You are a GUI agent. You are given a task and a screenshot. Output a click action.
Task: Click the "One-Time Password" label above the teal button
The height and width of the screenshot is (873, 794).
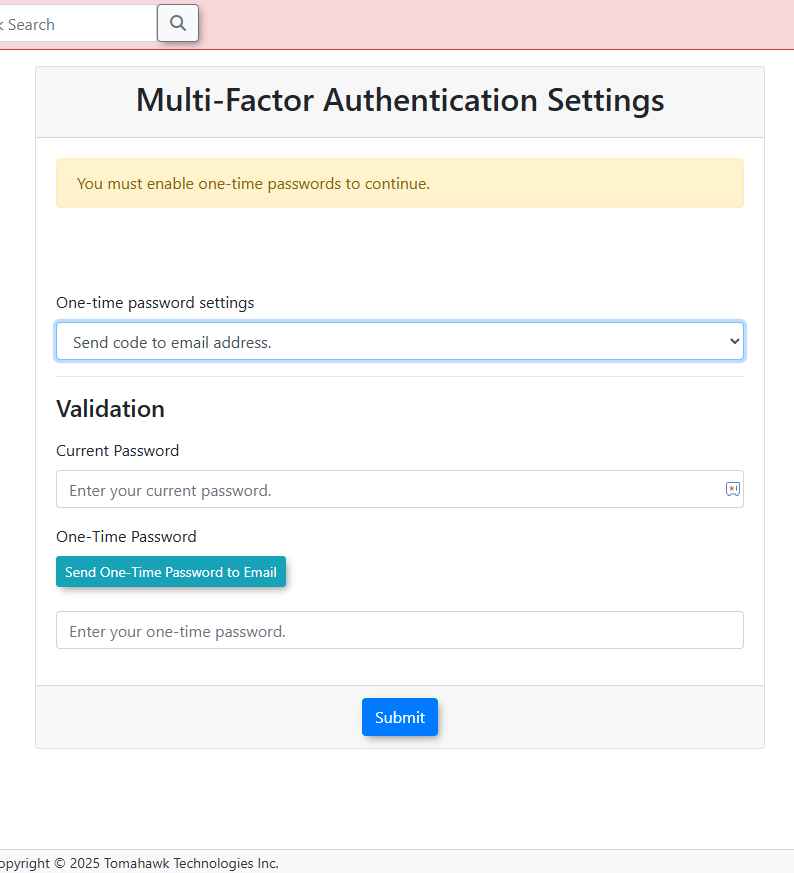coord(126,537)
